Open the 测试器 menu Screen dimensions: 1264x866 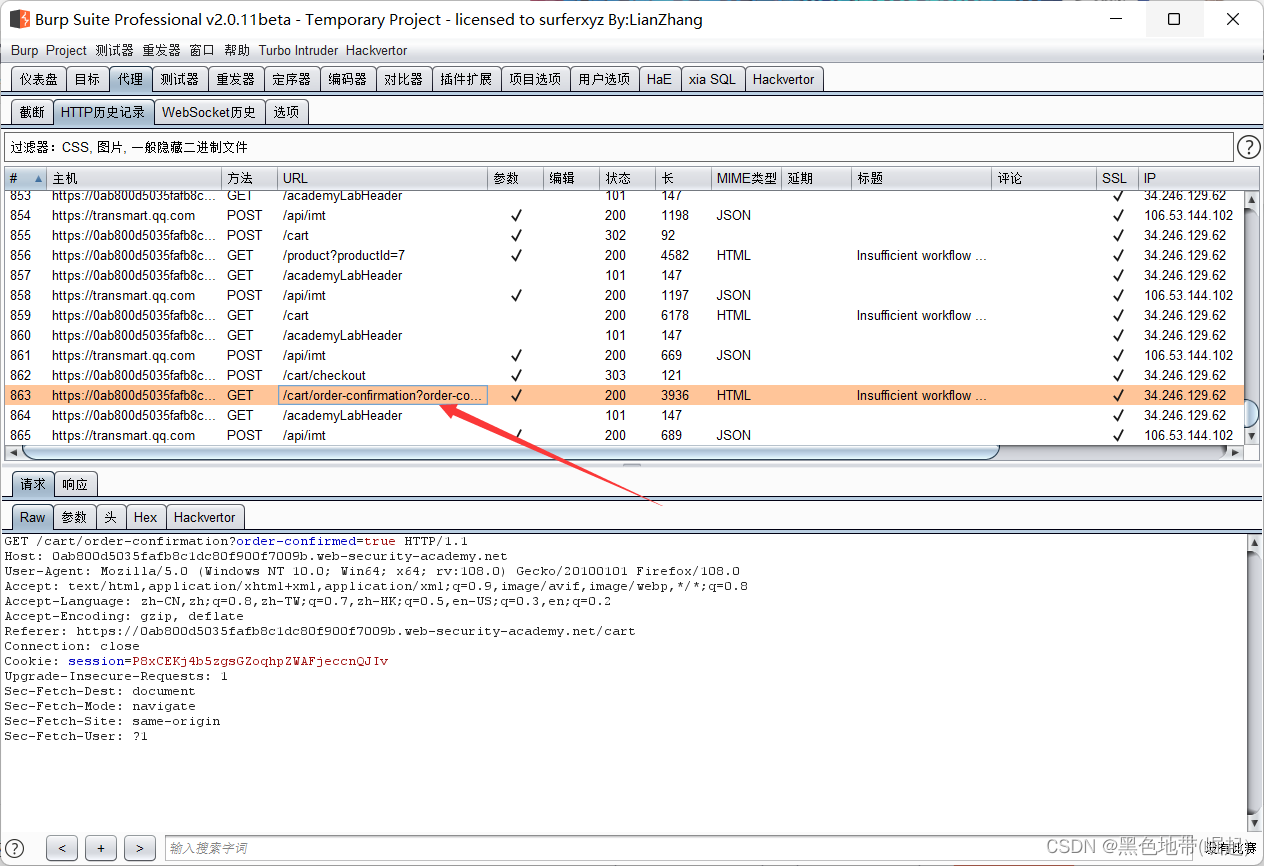[114, 50]
